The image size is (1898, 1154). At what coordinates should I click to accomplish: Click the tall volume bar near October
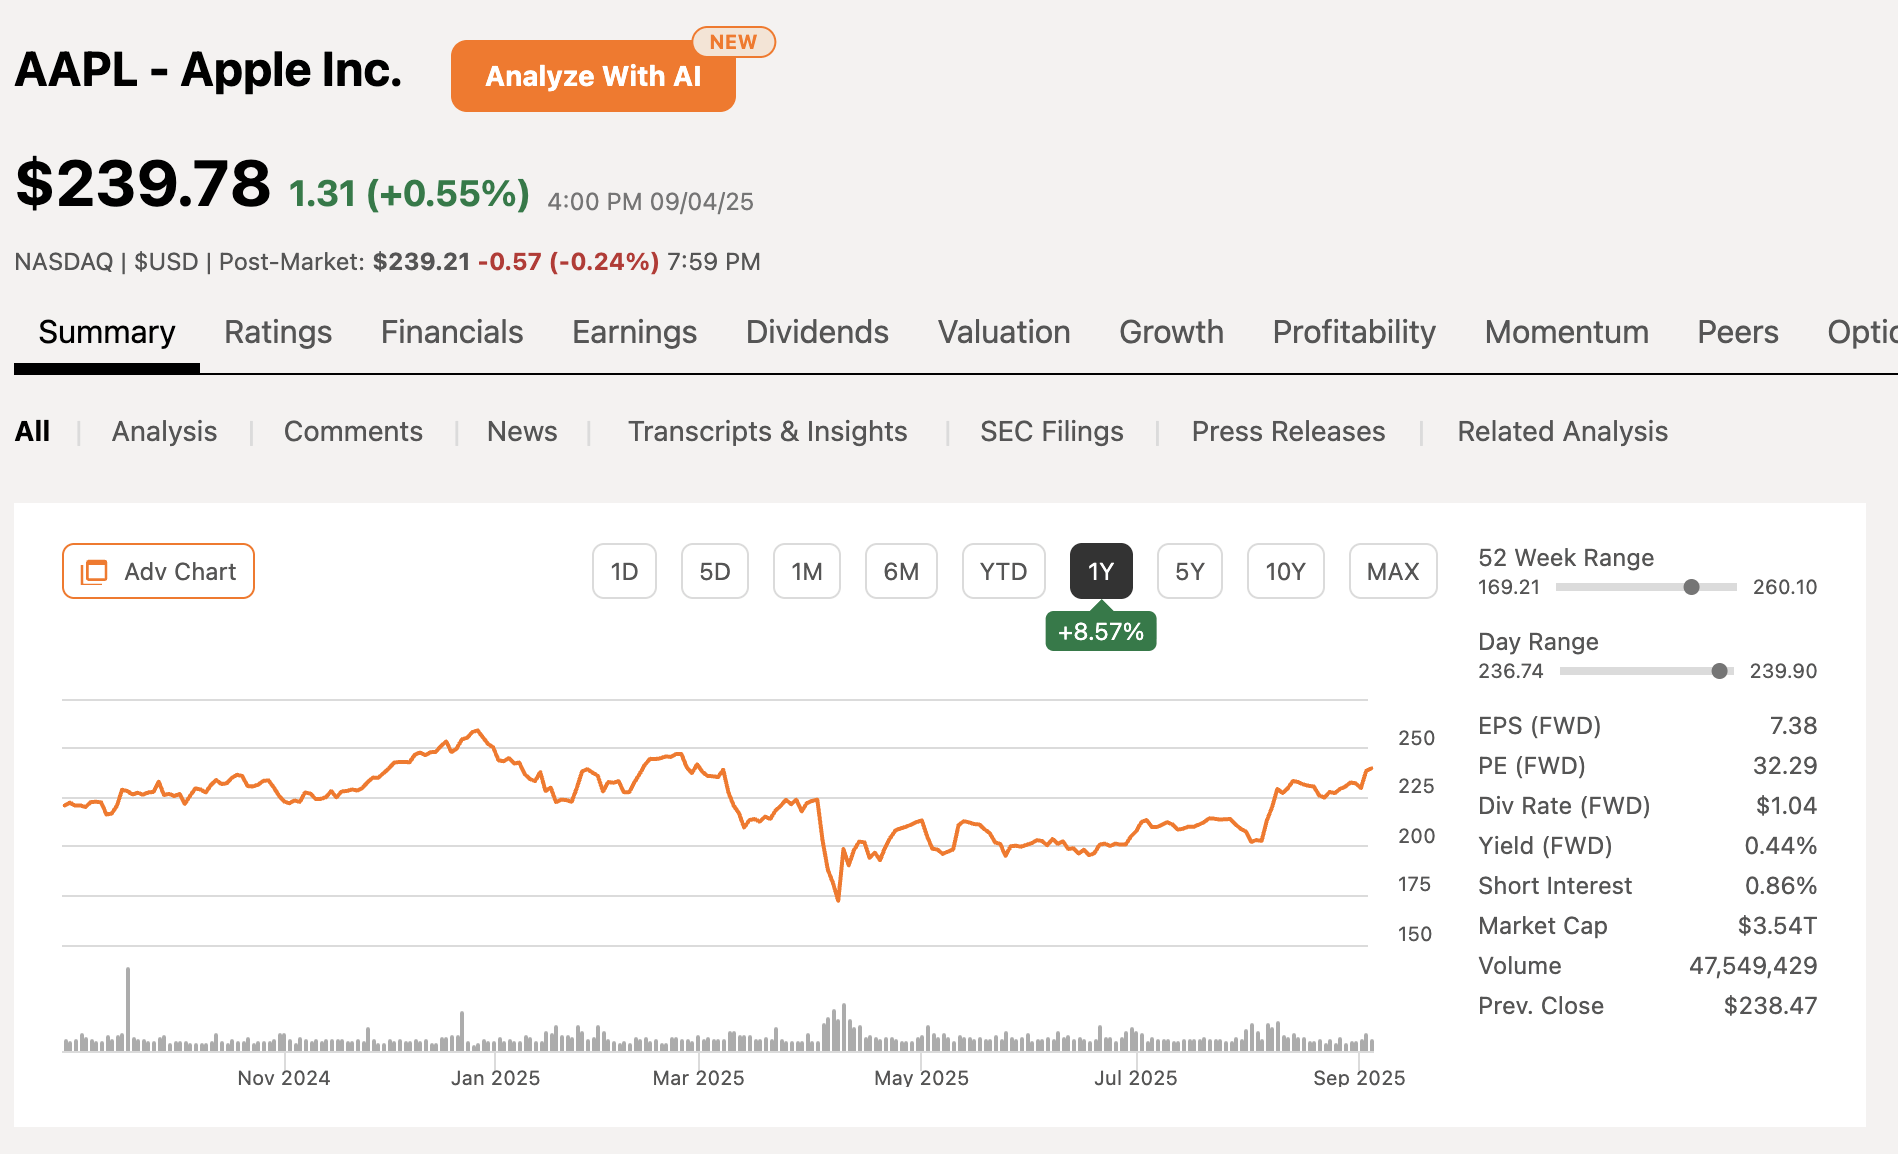click(x=128, y=1008)
